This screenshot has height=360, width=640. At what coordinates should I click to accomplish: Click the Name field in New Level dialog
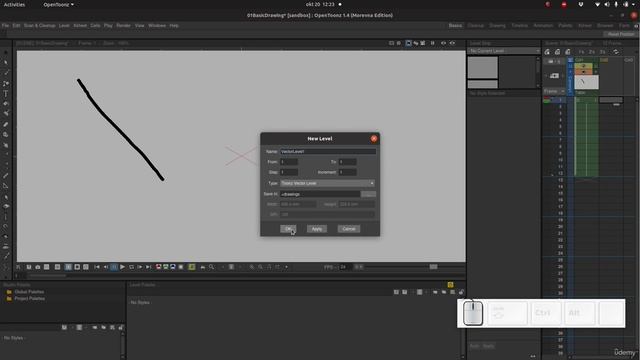pos(328,151)
